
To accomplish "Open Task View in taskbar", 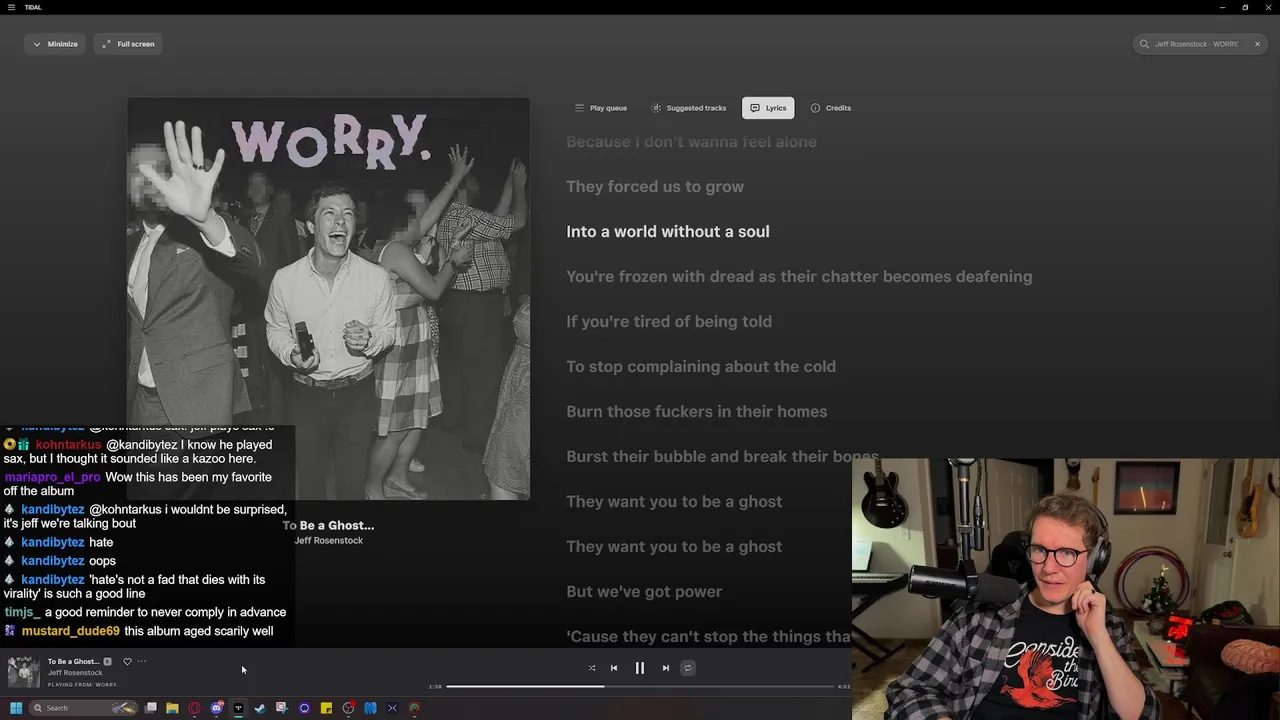I will (x=151, y=708).
